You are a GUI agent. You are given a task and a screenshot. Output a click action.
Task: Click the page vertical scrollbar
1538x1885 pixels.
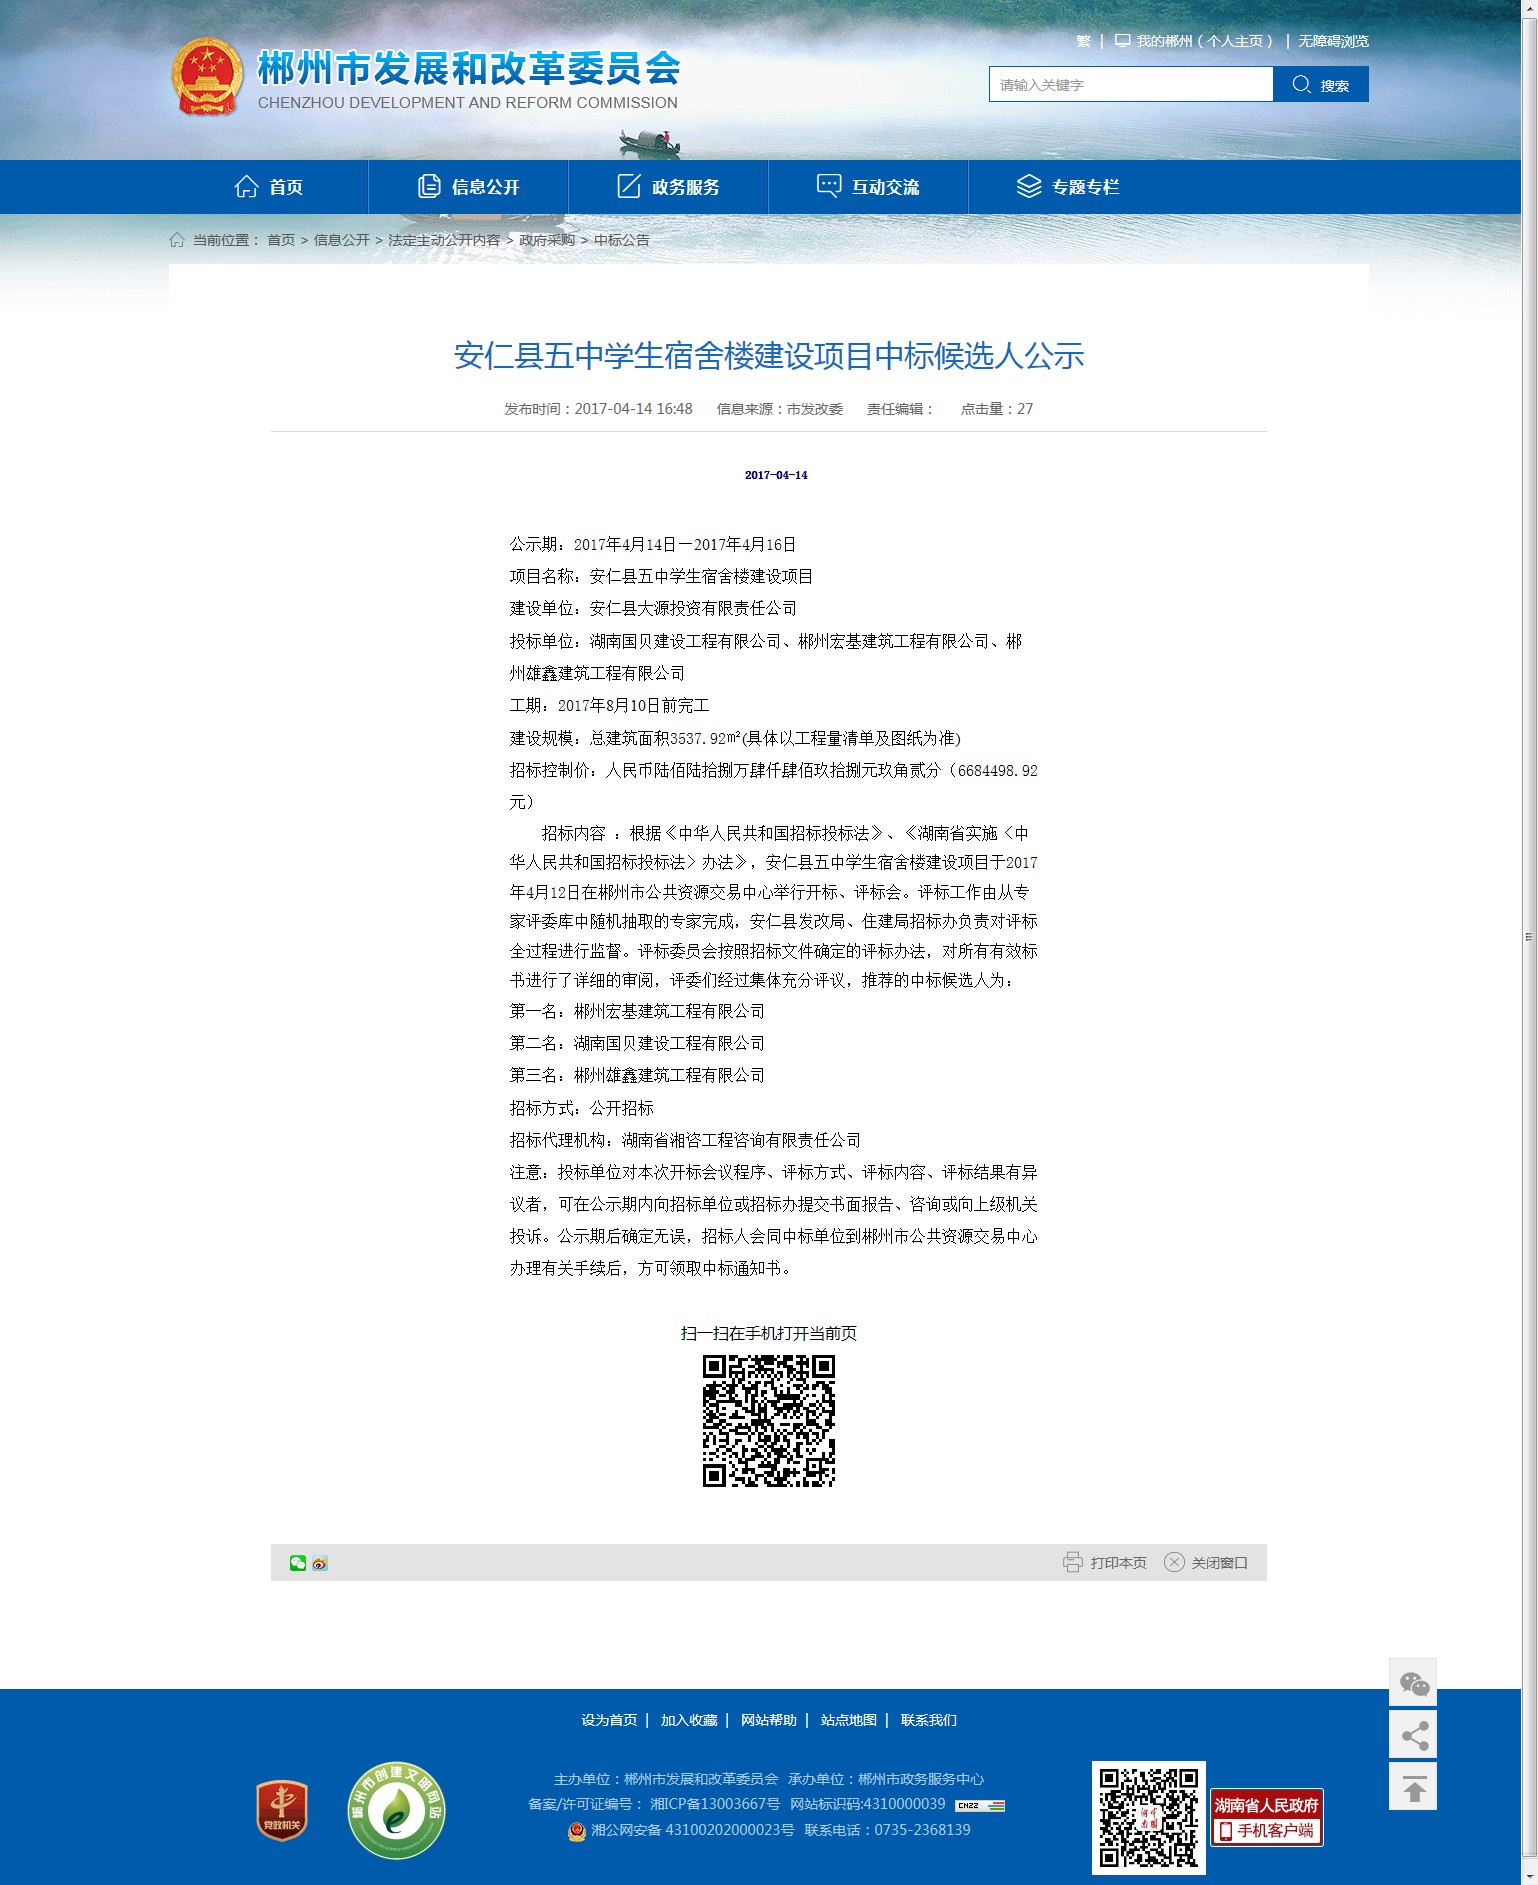pyautogui.click(x=1529, y=937)
